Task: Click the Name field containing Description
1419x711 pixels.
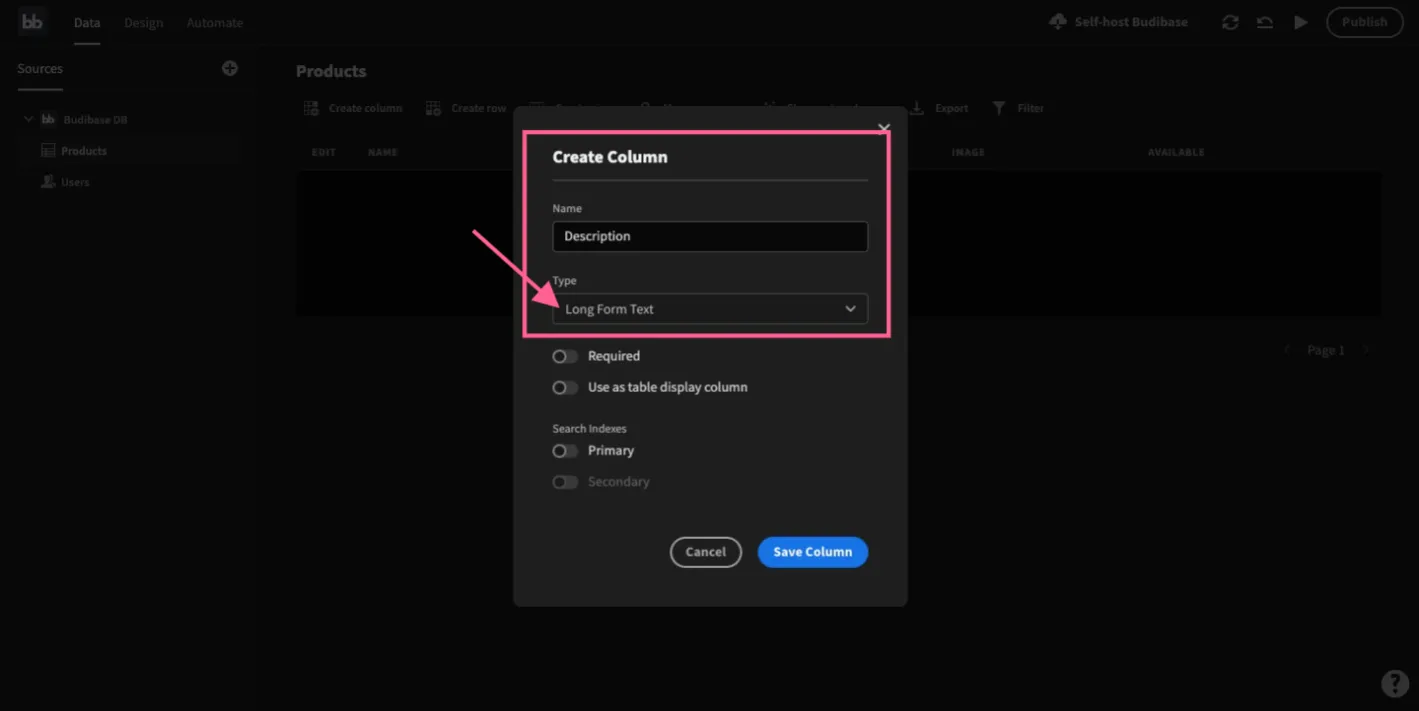Action: pyautogui.click(x=710, y=236)
